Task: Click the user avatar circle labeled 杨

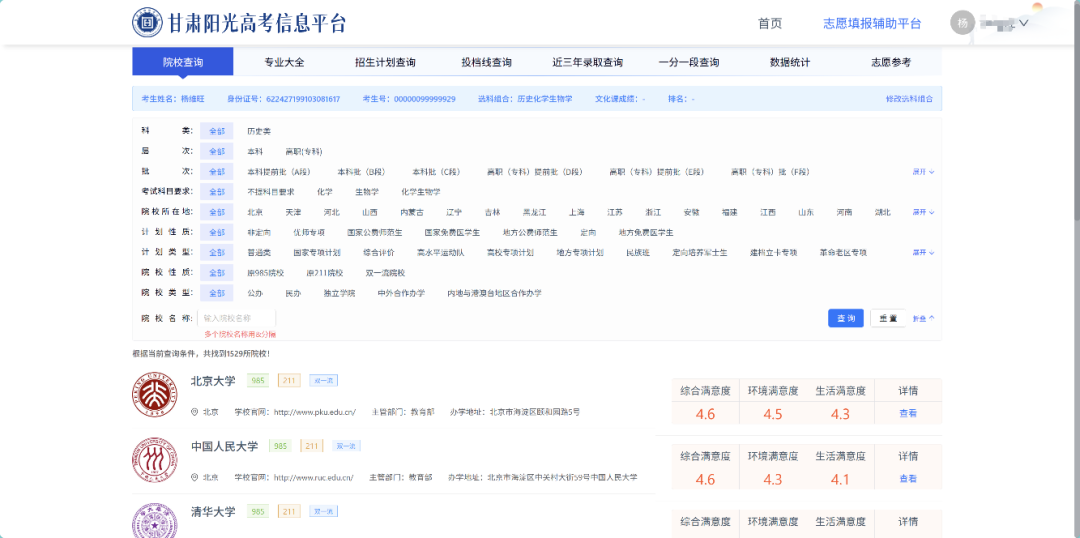Action: click(962, 23)
